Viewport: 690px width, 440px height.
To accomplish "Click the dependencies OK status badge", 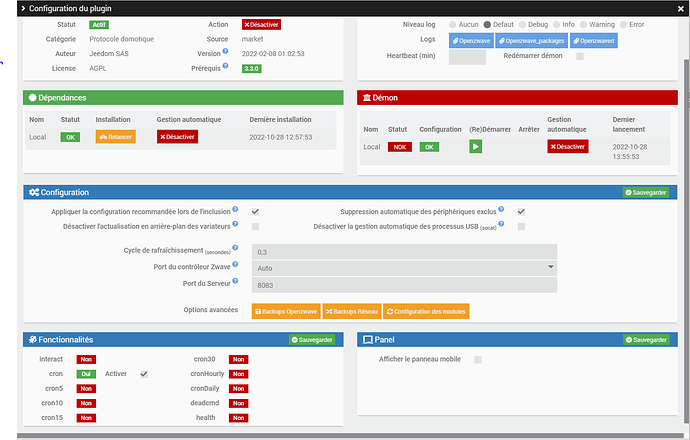I will click(70, 137).
